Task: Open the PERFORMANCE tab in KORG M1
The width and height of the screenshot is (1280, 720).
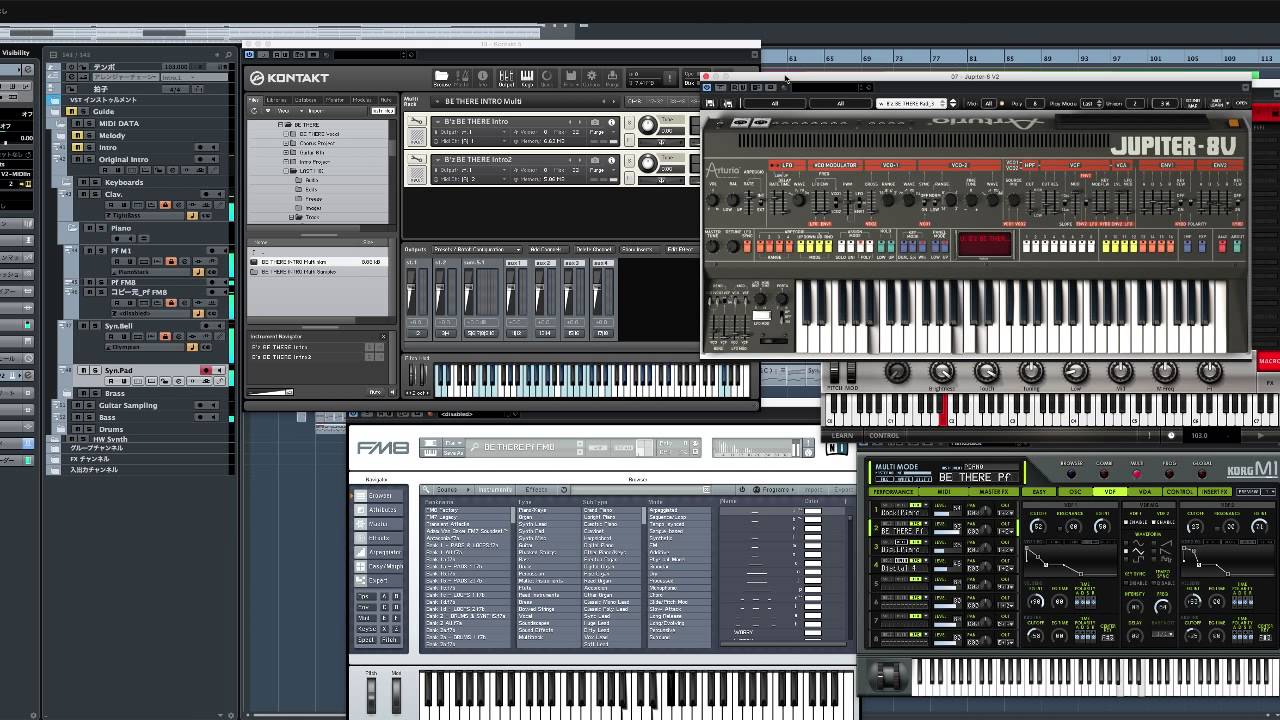Action: 893,492
